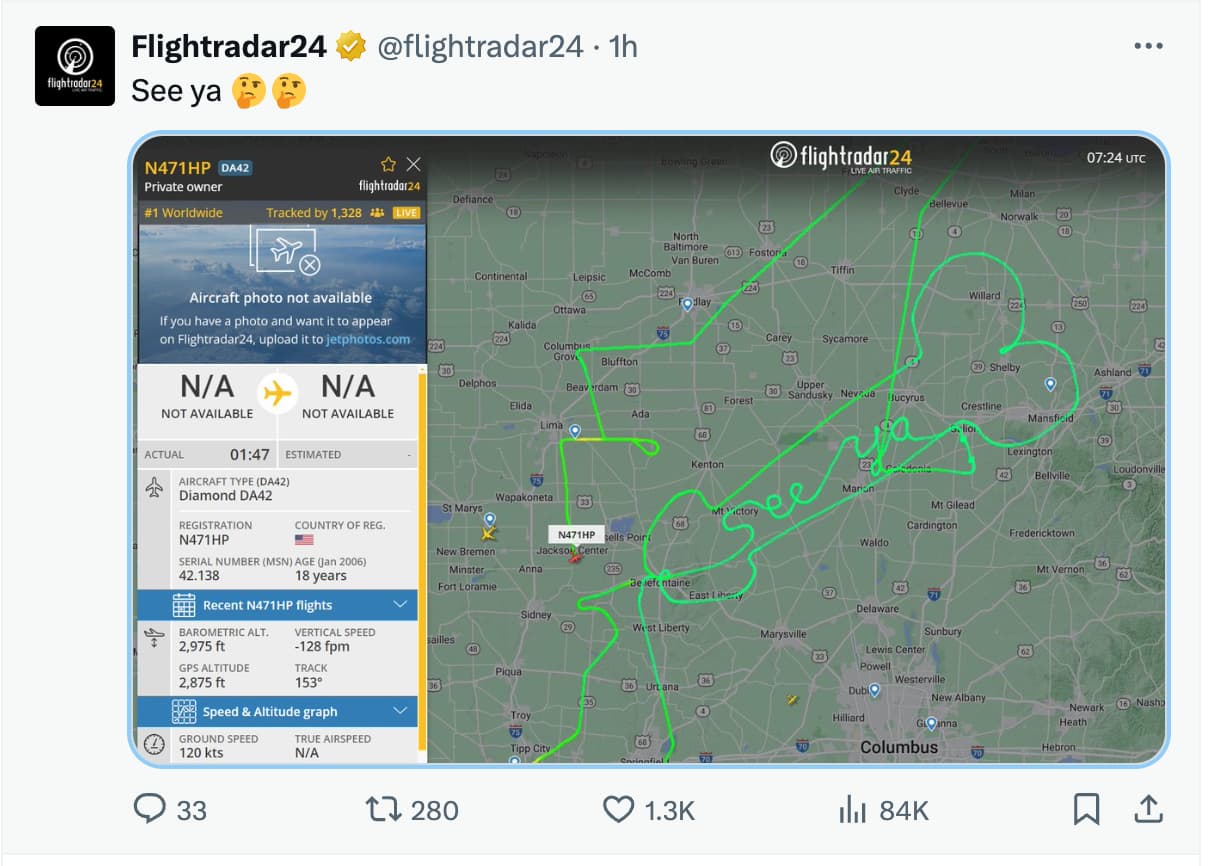Viewport: 1208px width, 866px height.
Task: Expand Speed & Altitude graph section
Action: [277, 712]
